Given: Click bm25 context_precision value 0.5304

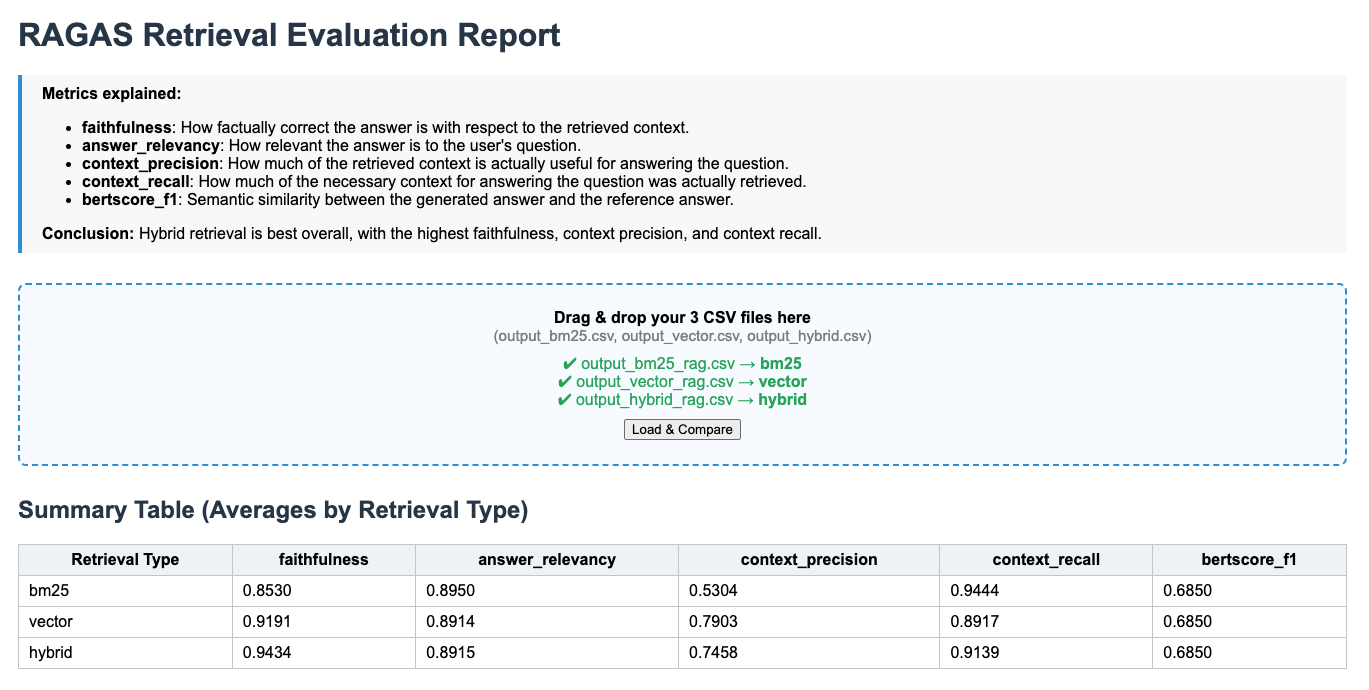Looking at the screenshot, I should click(x=713, y=591).
